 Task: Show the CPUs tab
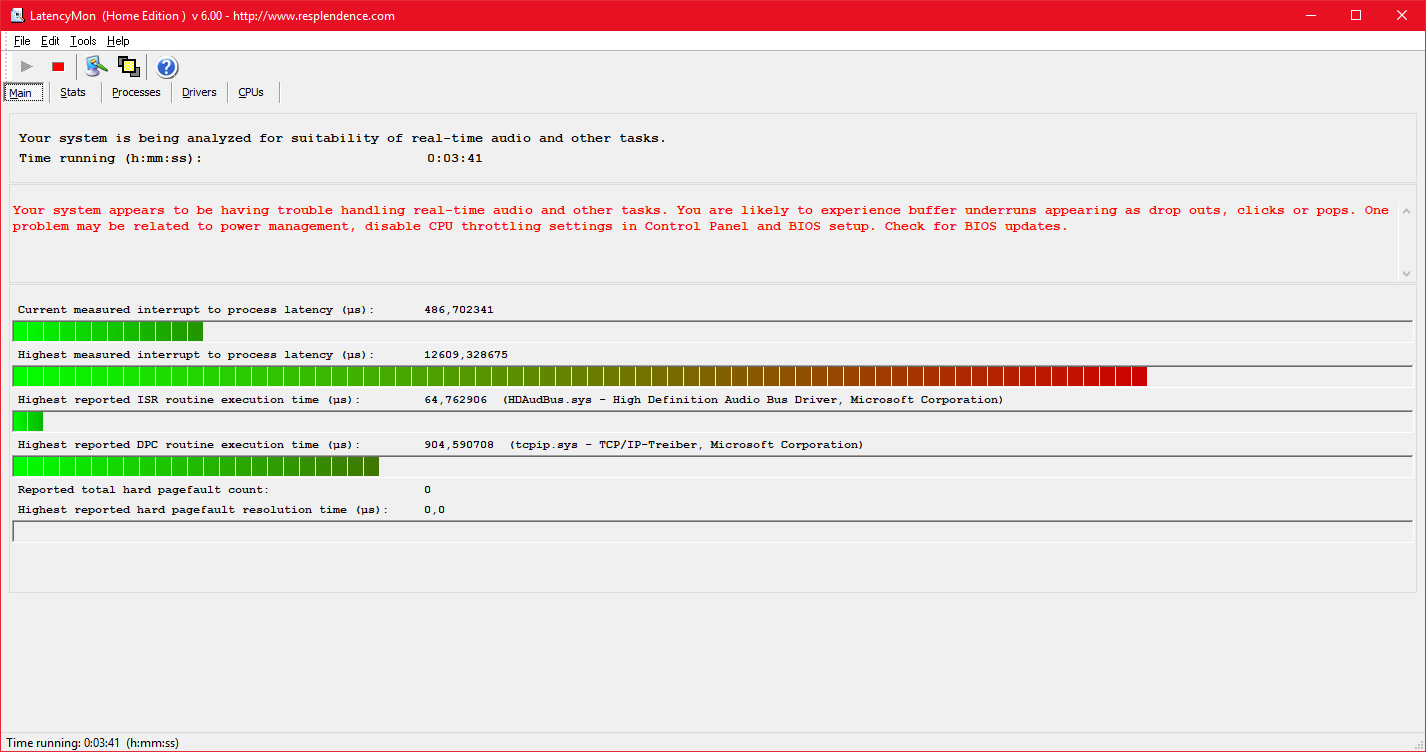pyautogui.click(x=251, y=92)
